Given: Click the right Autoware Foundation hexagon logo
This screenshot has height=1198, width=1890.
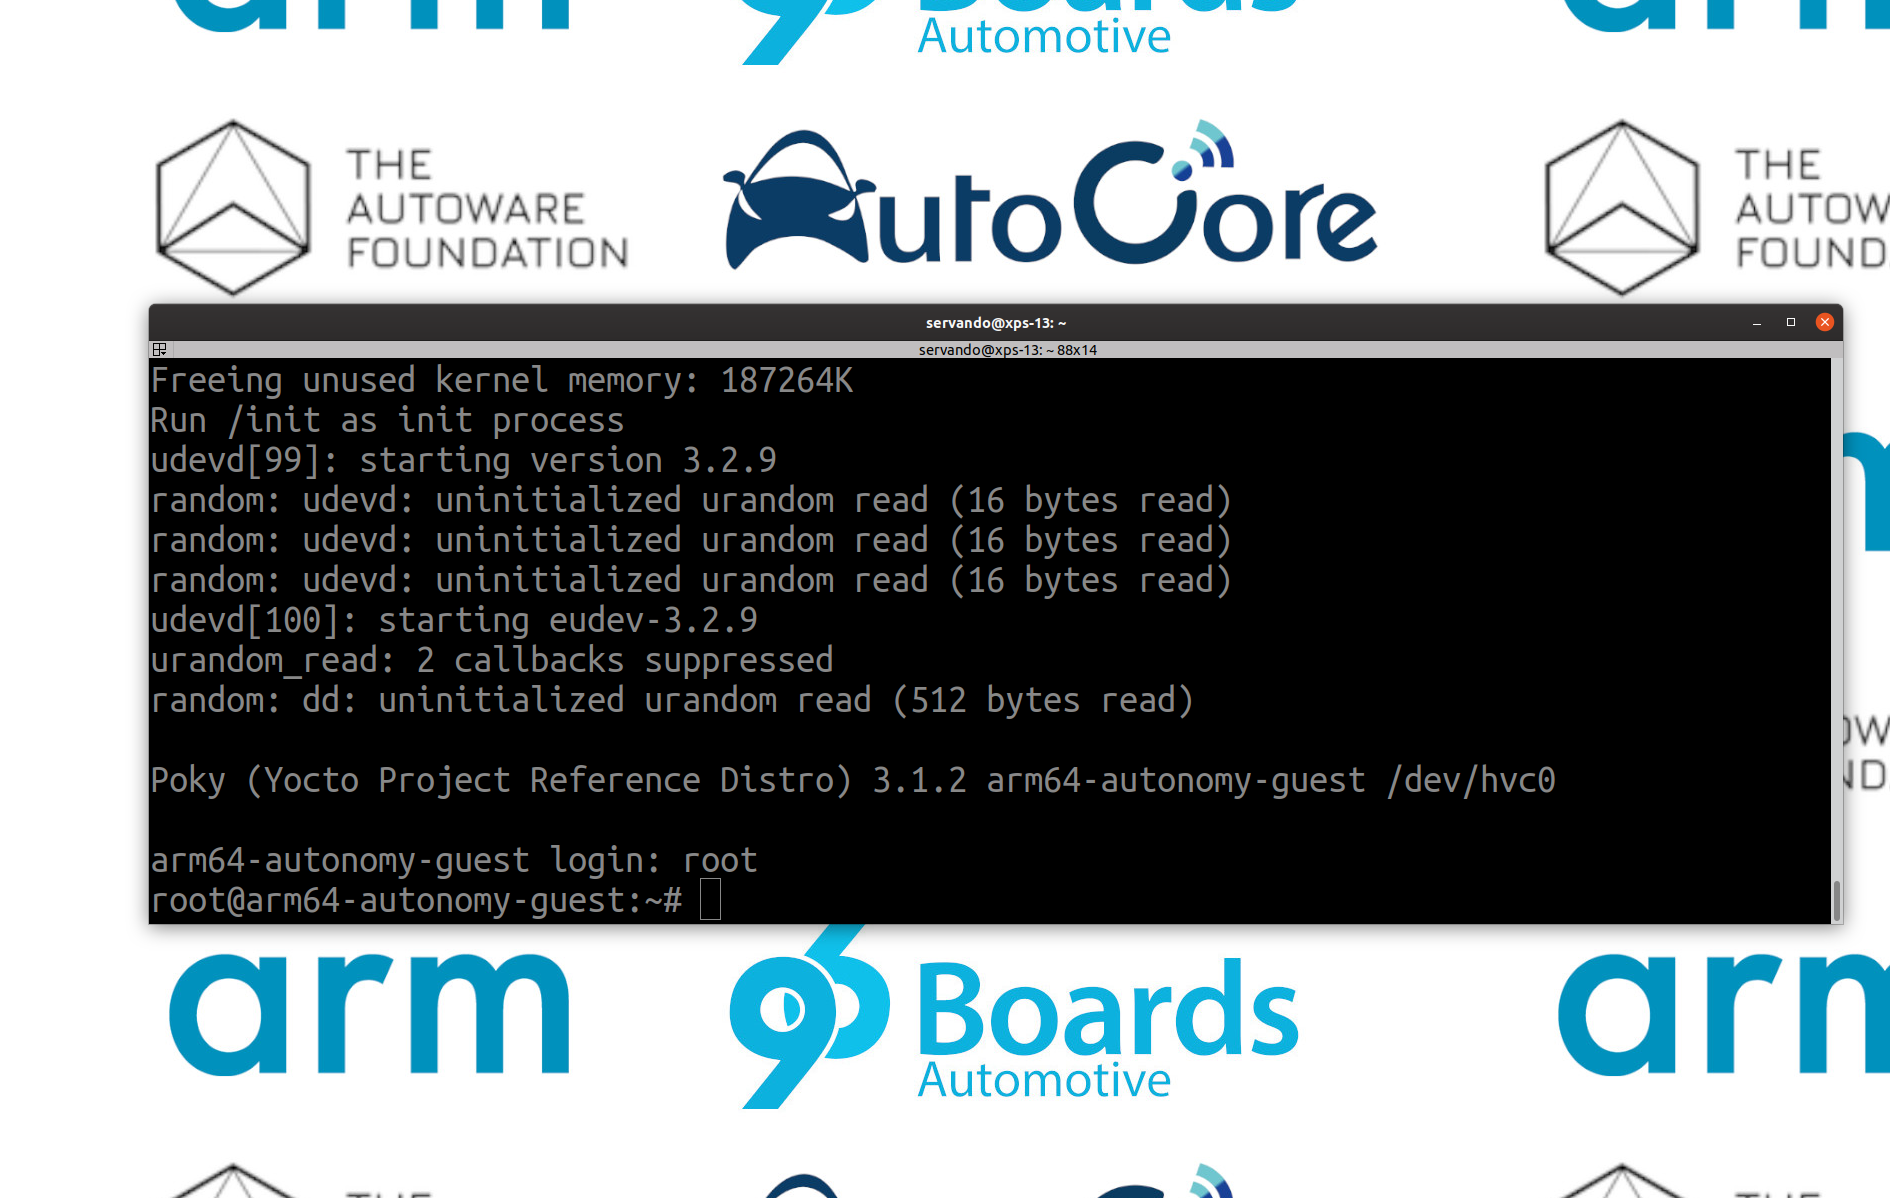Looking at the screenshot, I should pyautogui.click(x=1621, y=208).
